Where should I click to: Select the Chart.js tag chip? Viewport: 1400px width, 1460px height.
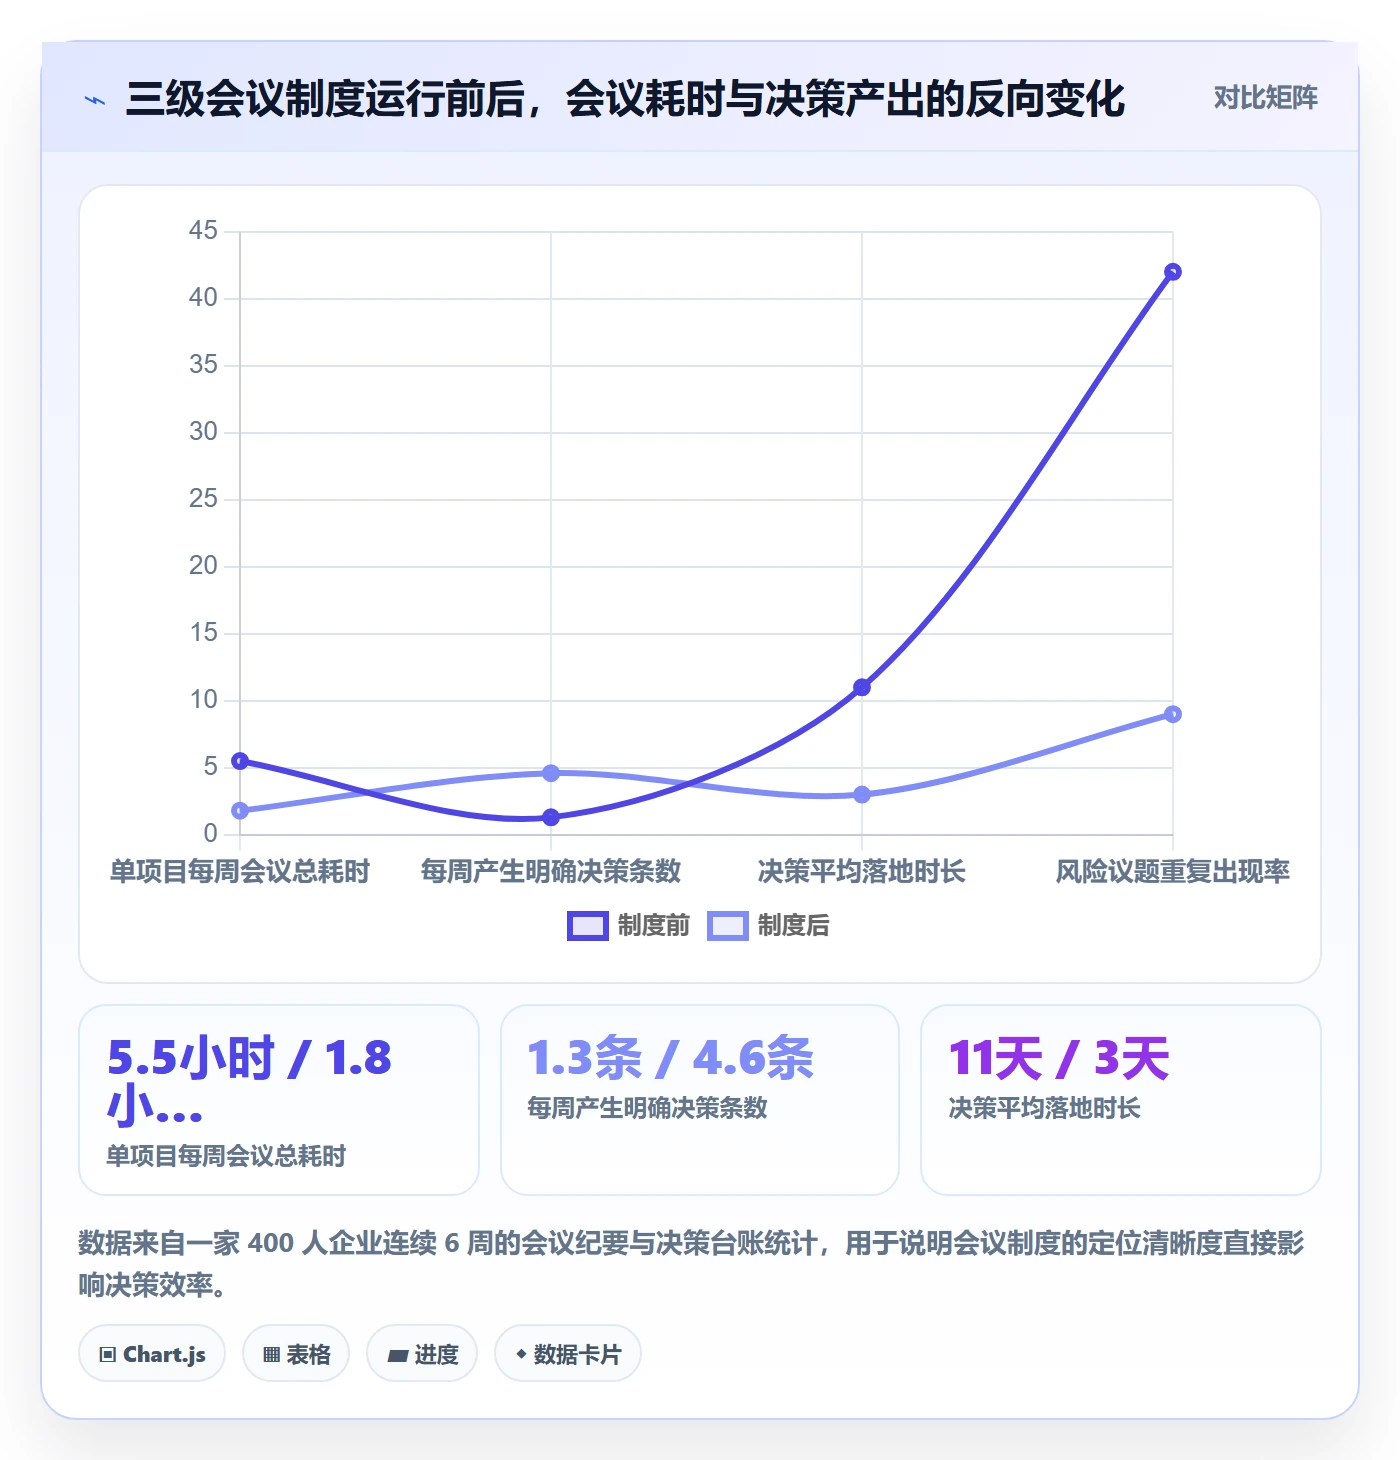(x=152, y=1354)
